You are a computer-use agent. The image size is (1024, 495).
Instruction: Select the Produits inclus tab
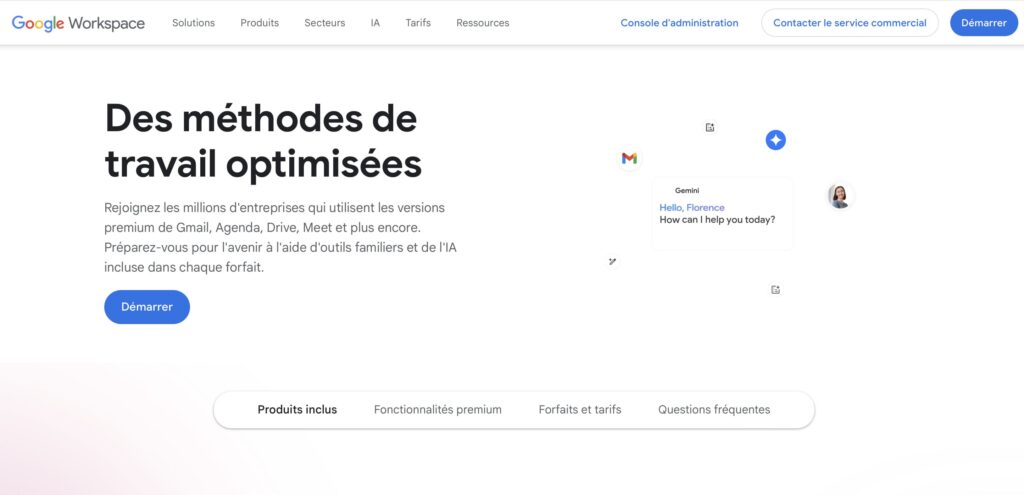click(x=297, y=410)
